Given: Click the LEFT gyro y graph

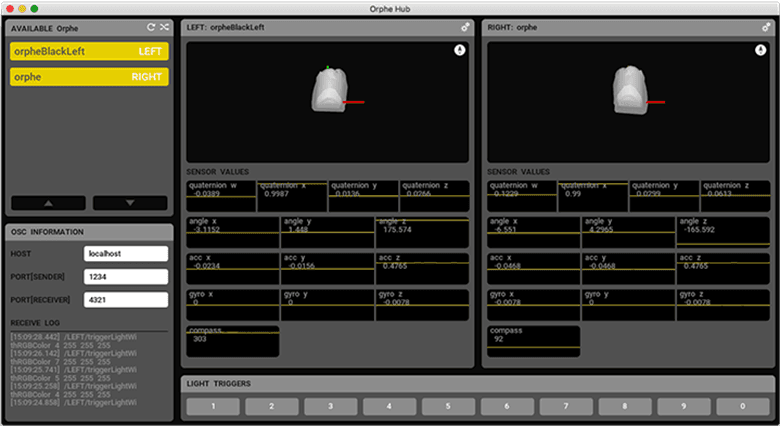Looking at the screenshot, I should pyautogui.click(x=327, y=305).
